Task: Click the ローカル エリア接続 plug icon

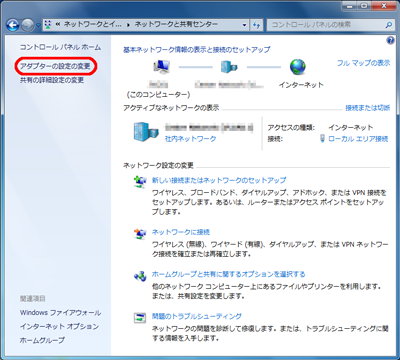Action: (322, 138)
